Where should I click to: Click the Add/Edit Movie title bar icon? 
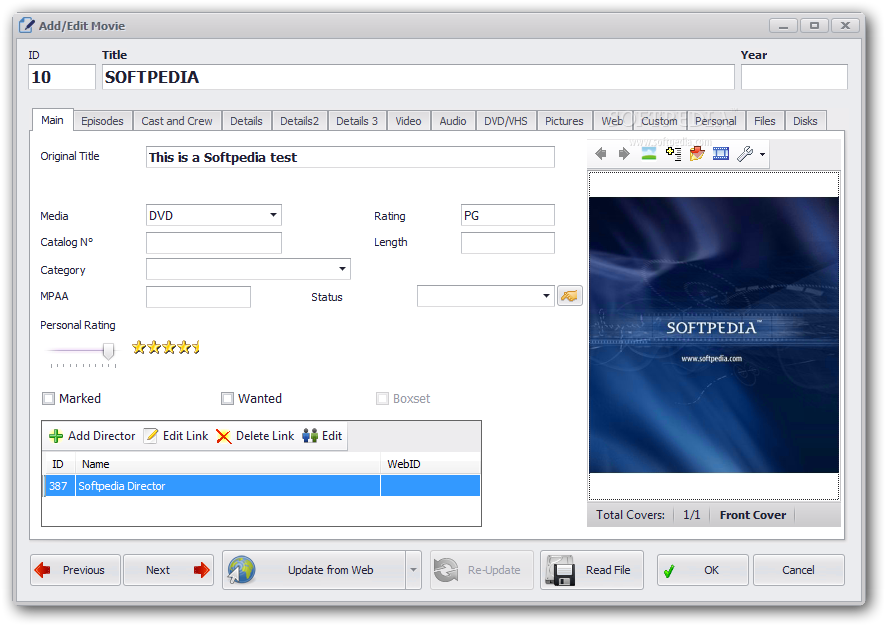[26, 25]
